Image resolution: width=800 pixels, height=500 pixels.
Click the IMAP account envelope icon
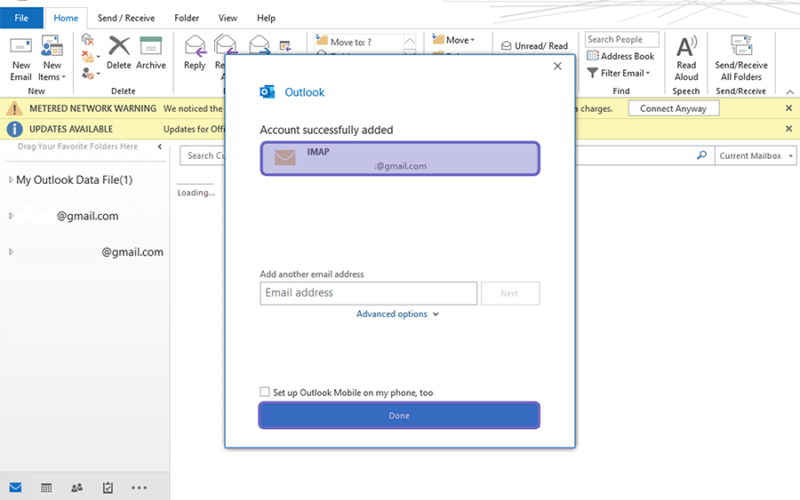pos(285,157)
